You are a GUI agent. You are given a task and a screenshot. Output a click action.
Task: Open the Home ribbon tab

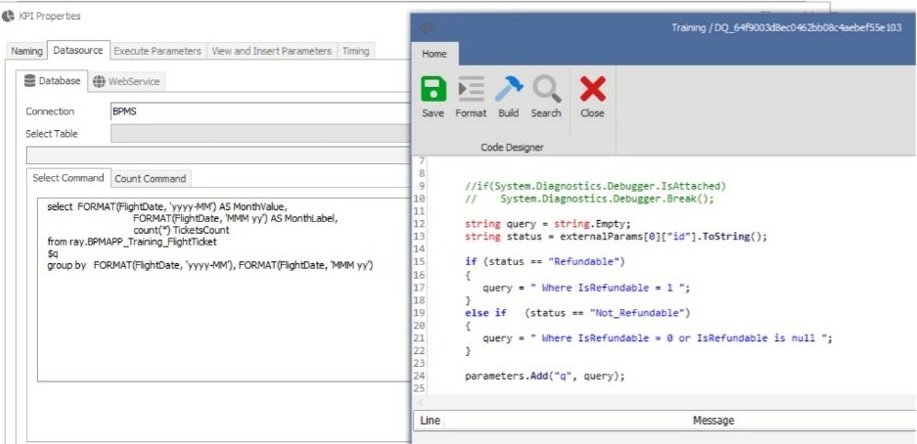tap(435, 54)
